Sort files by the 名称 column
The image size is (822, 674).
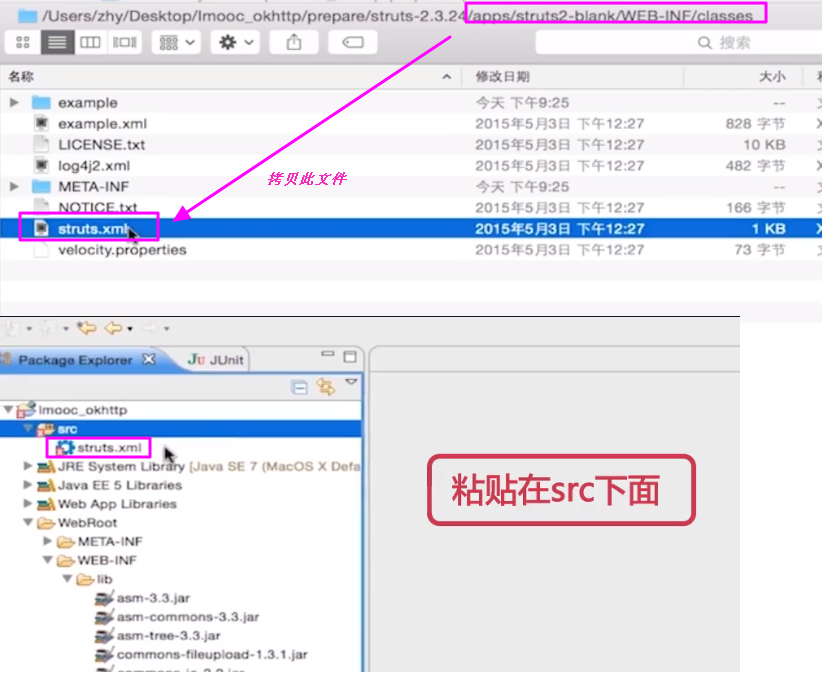pyautogui.click(x=21, y=77)
